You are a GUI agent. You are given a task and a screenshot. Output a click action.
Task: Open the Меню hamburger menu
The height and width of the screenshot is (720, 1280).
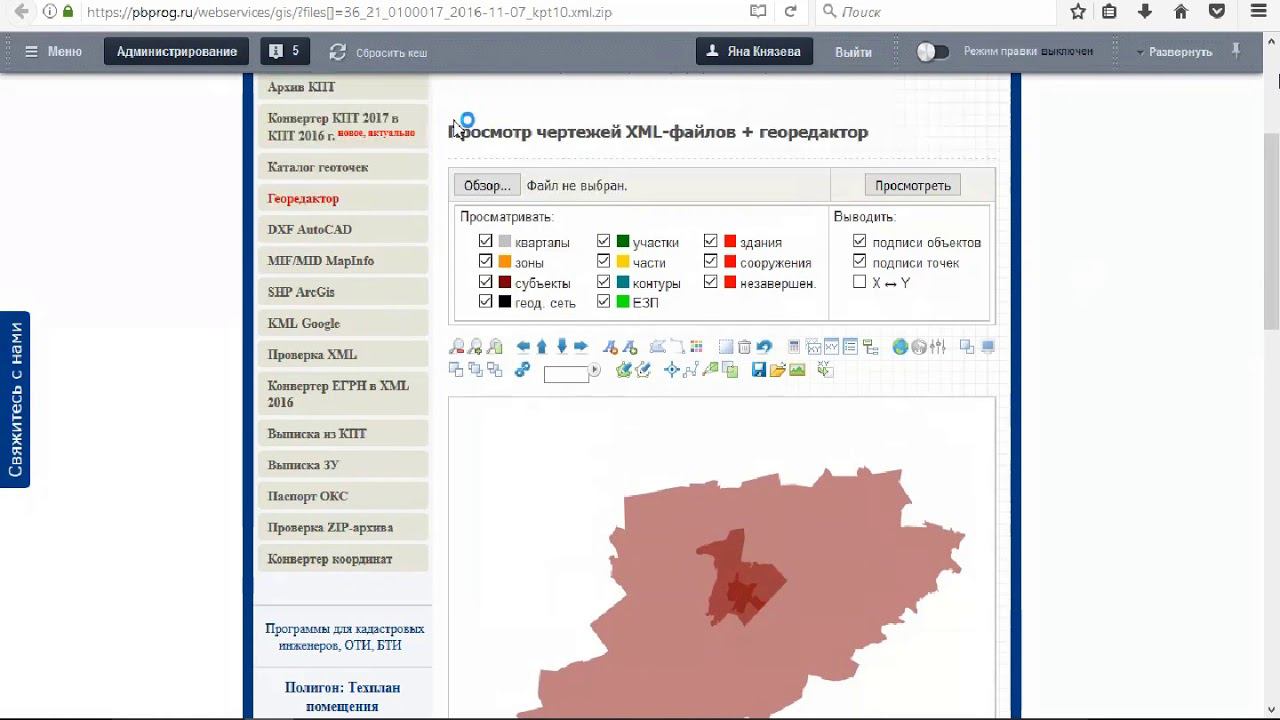coord(54,51)
